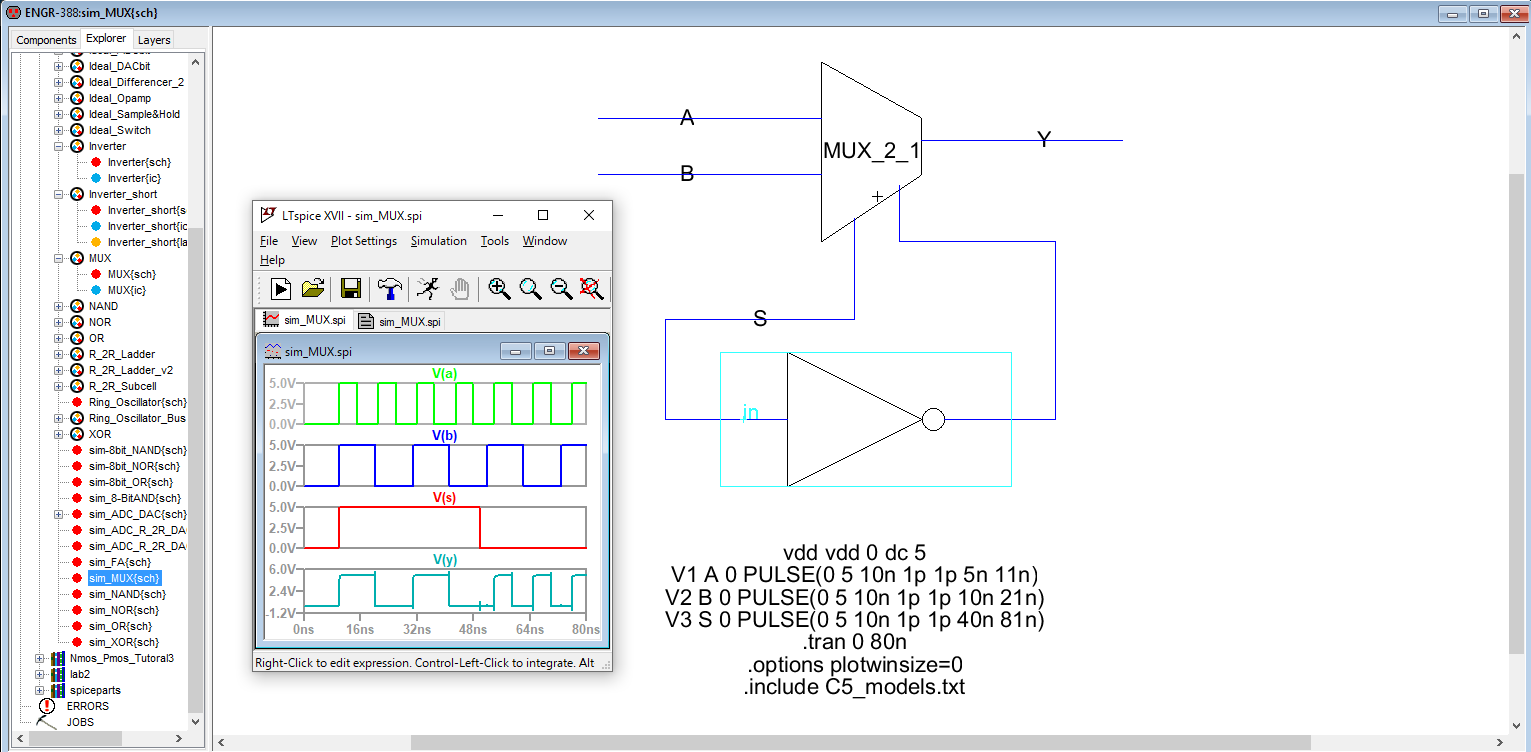Click the orange dot beside Inverter_short{la
1531x752 pixels.
coord(96,242)
